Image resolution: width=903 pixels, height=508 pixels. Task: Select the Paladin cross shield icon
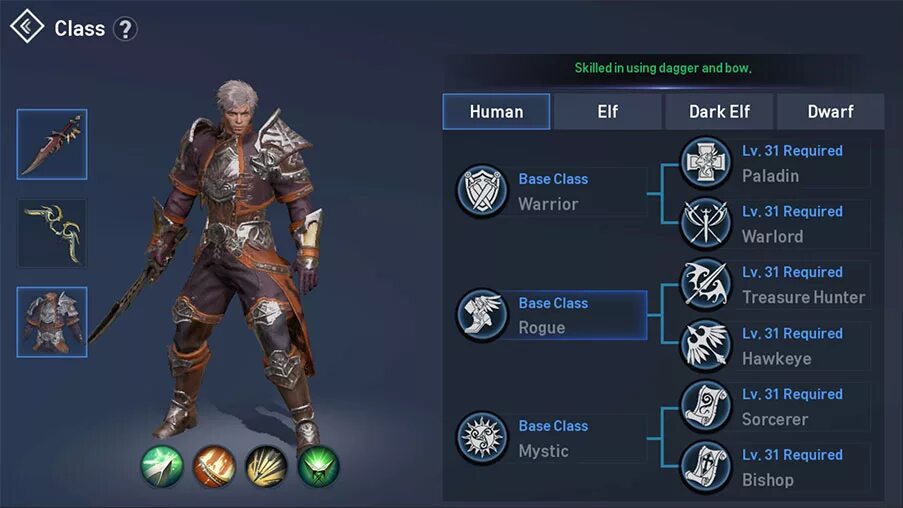pyautogui.click(x=705, y=162)
